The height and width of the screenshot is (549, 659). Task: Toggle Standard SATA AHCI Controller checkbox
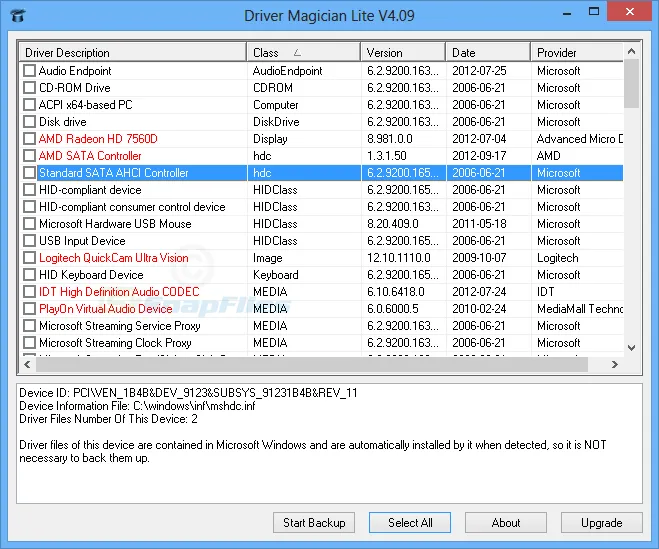tap(29, 173)
